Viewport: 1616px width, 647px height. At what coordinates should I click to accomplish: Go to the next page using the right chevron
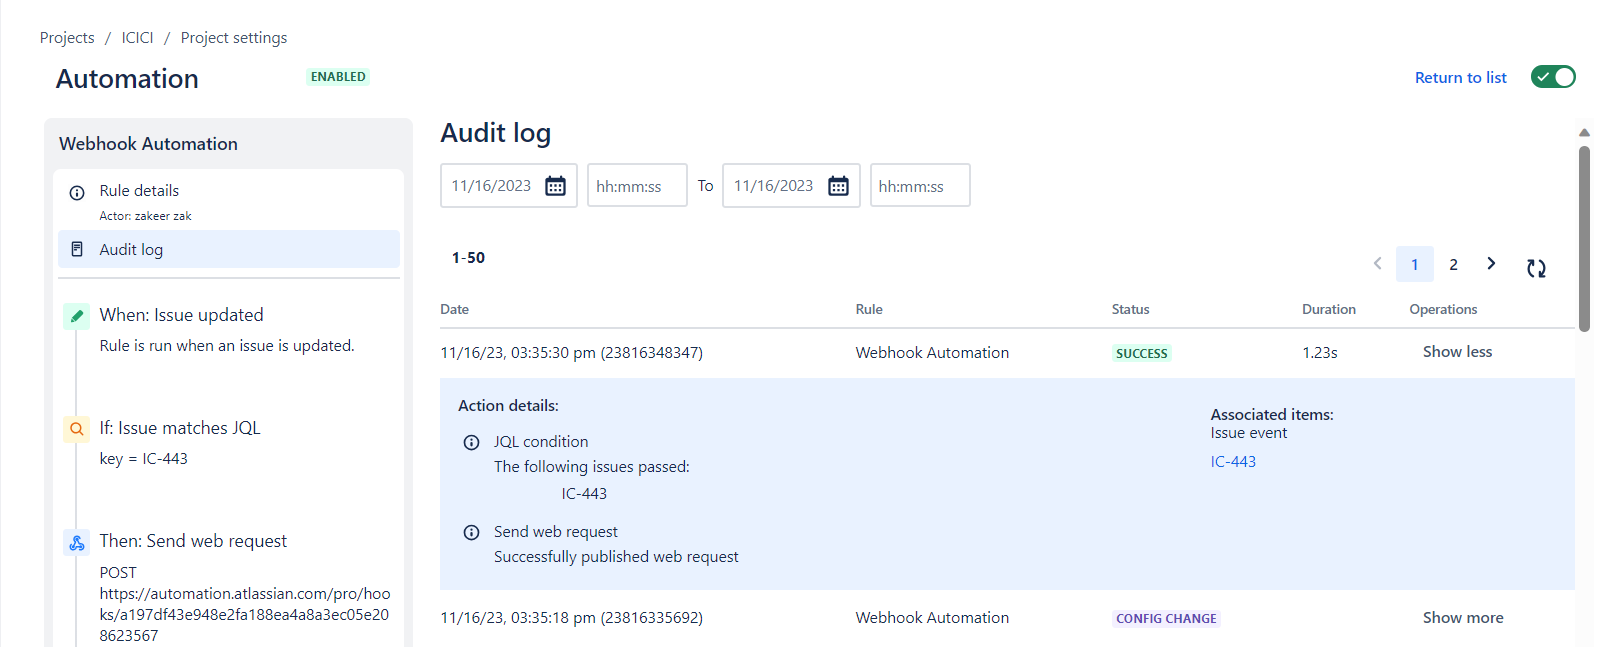tap(1491, 264)
